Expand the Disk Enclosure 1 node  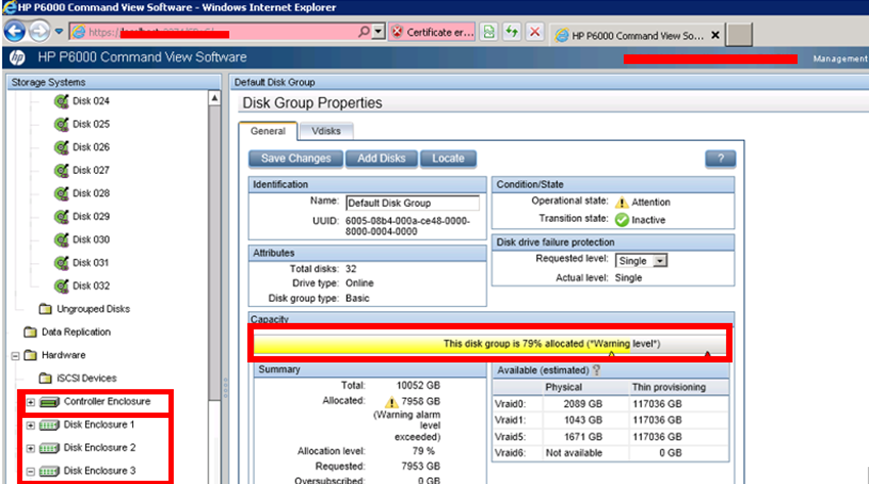30,425
